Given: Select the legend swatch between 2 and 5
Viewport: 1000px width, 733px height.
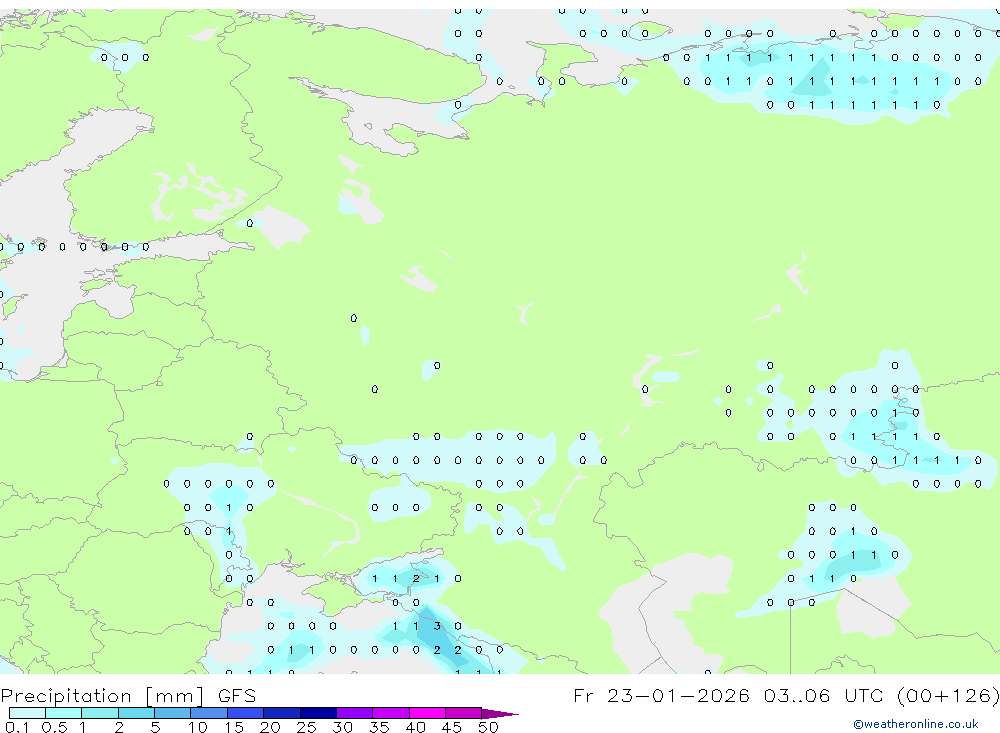Looking at the screenshot, I should 136,713.
